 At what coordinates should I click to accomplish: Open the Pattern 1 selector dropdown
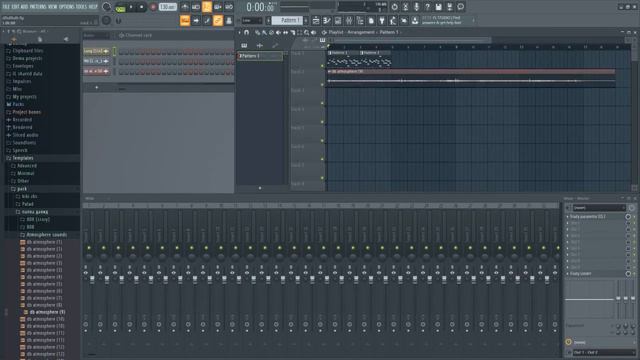[x=287, y=20]
